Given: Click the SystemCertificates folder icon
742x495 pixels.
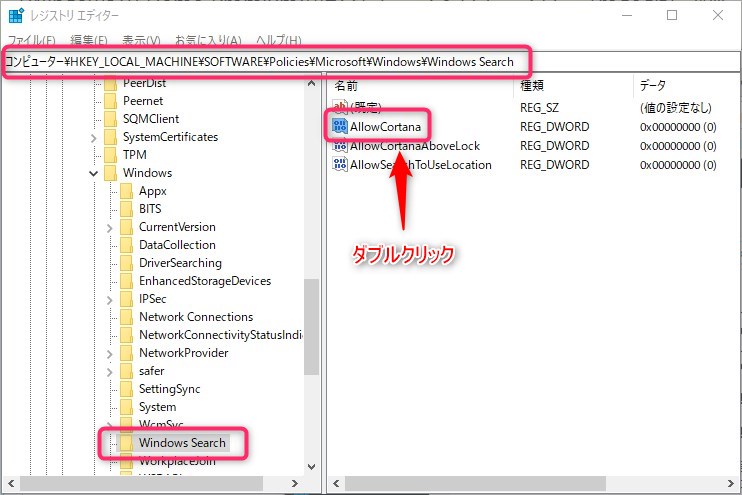Looking at the screenshot, I should click(110, 137).
